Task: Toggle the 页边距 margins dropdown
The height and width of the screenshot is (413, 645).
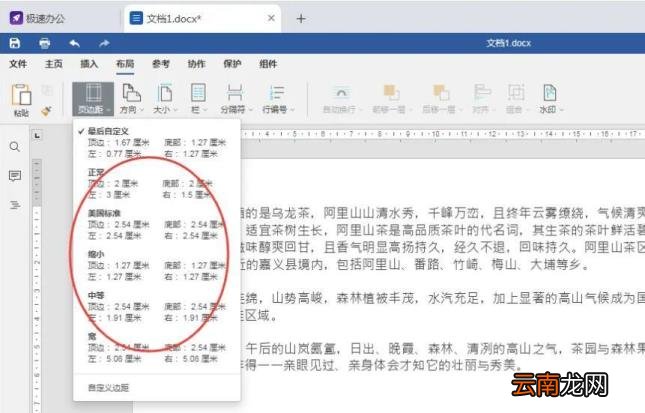Action: 93,99
